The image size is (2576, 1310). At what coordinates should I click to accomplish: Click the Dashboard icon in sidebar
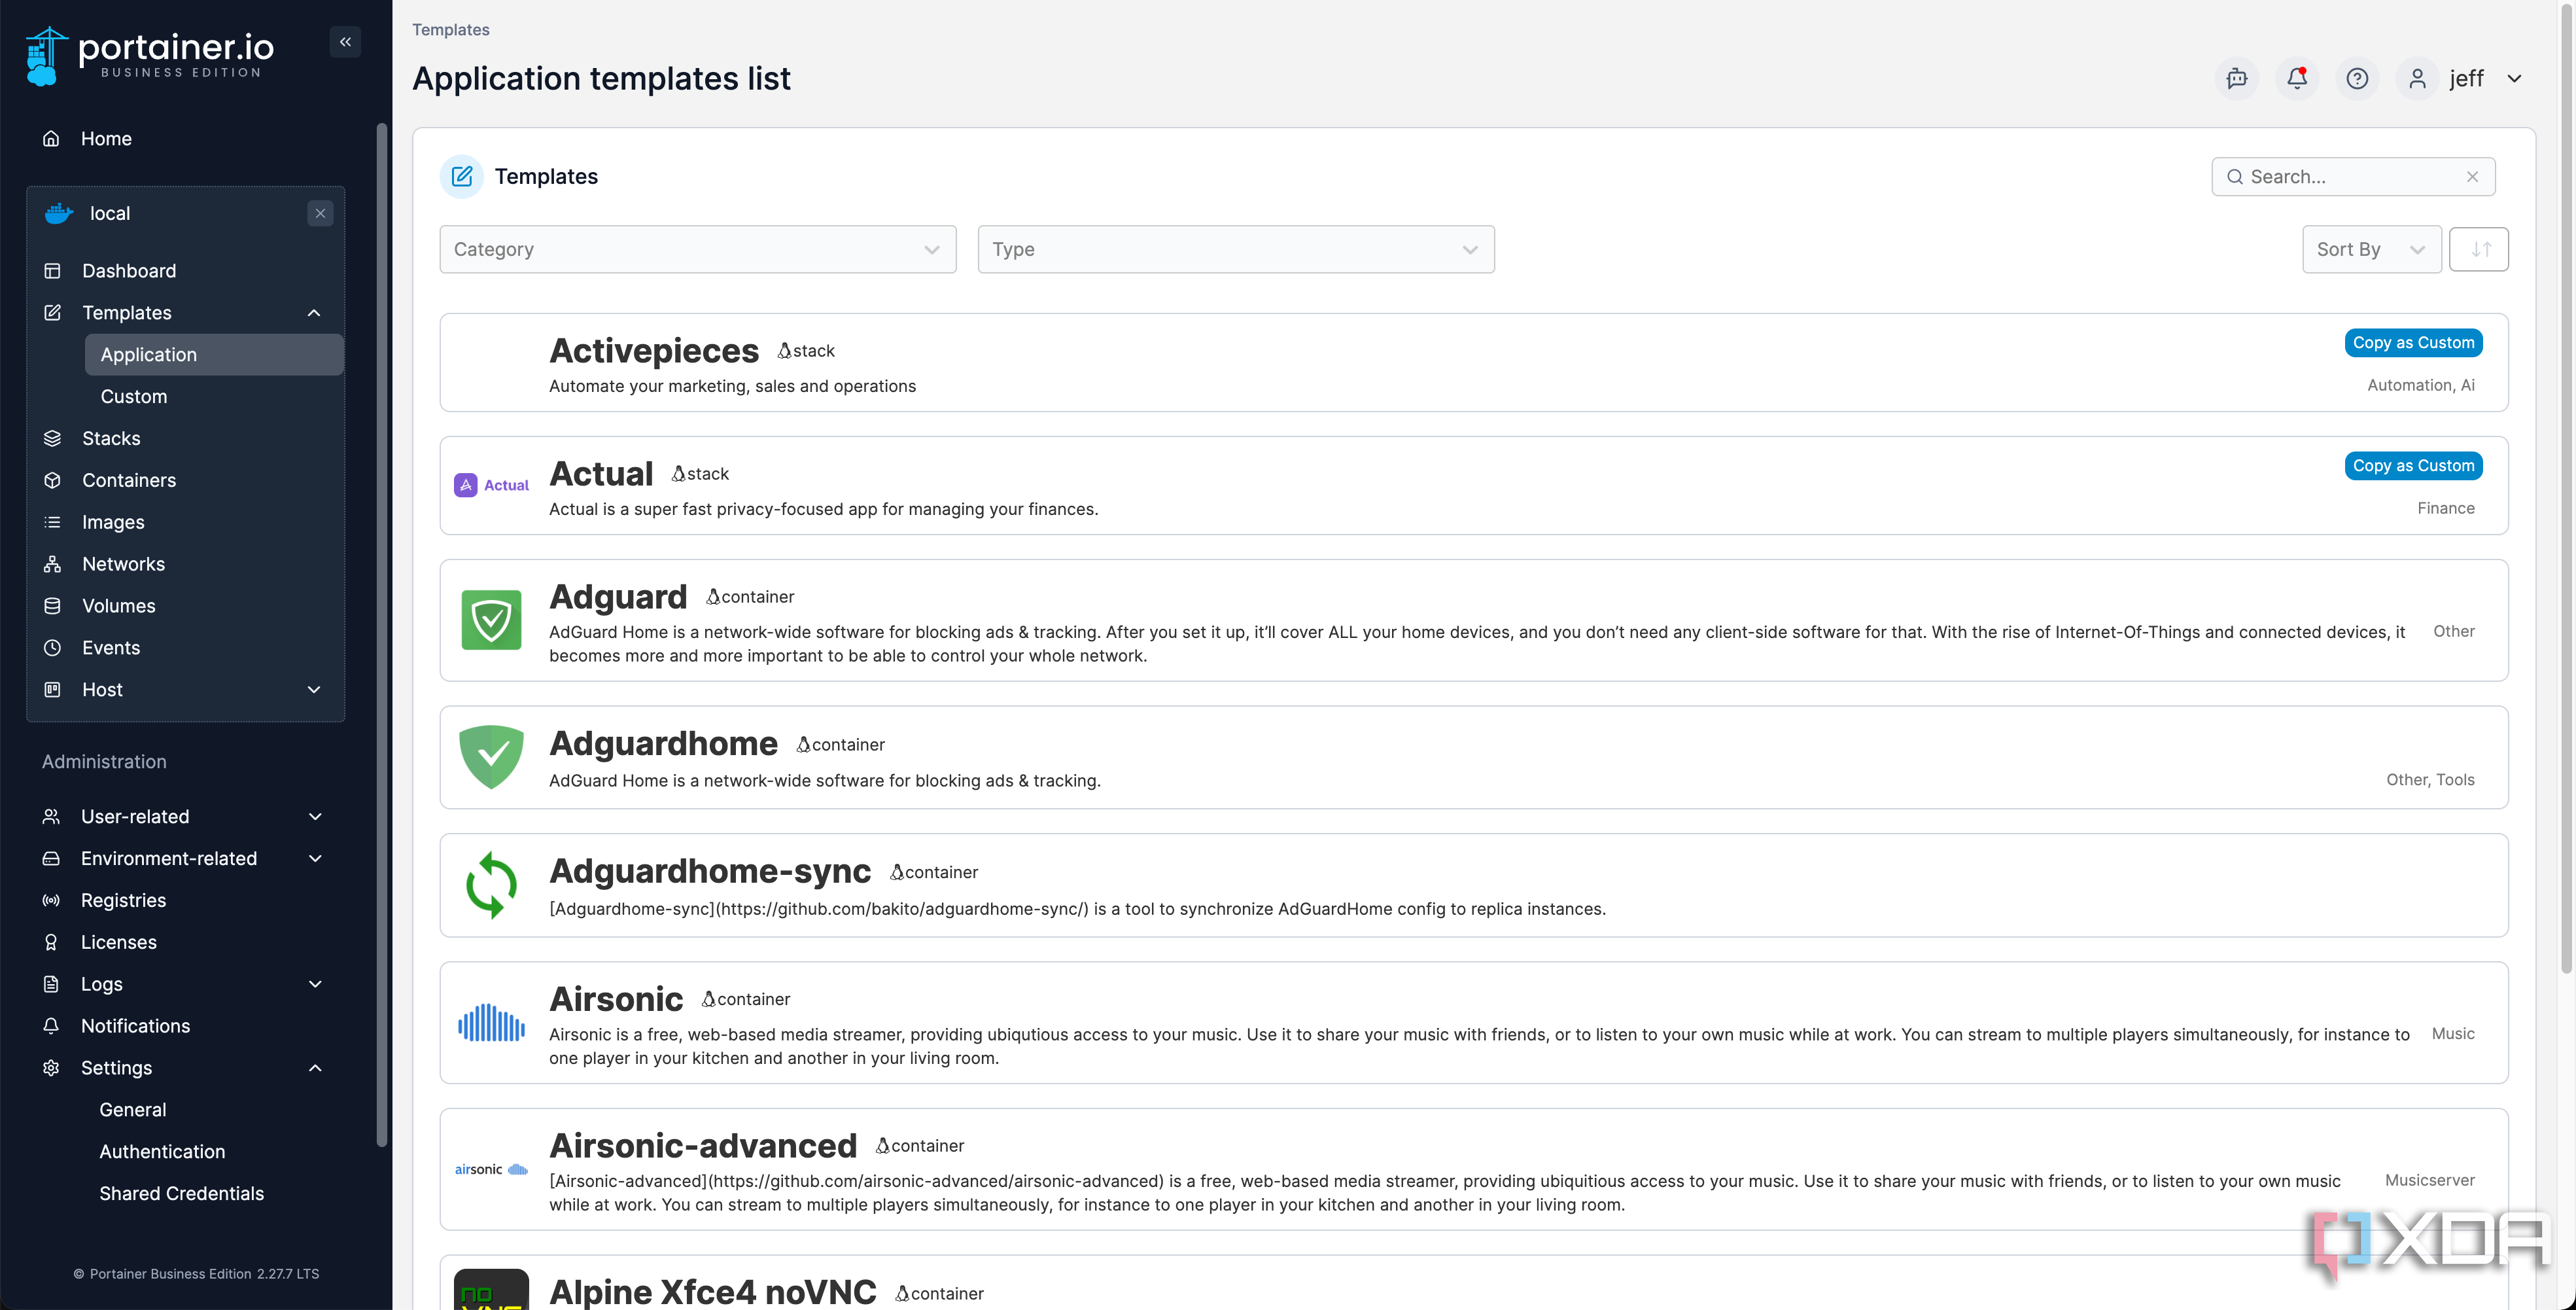click(x=52, y=271)
